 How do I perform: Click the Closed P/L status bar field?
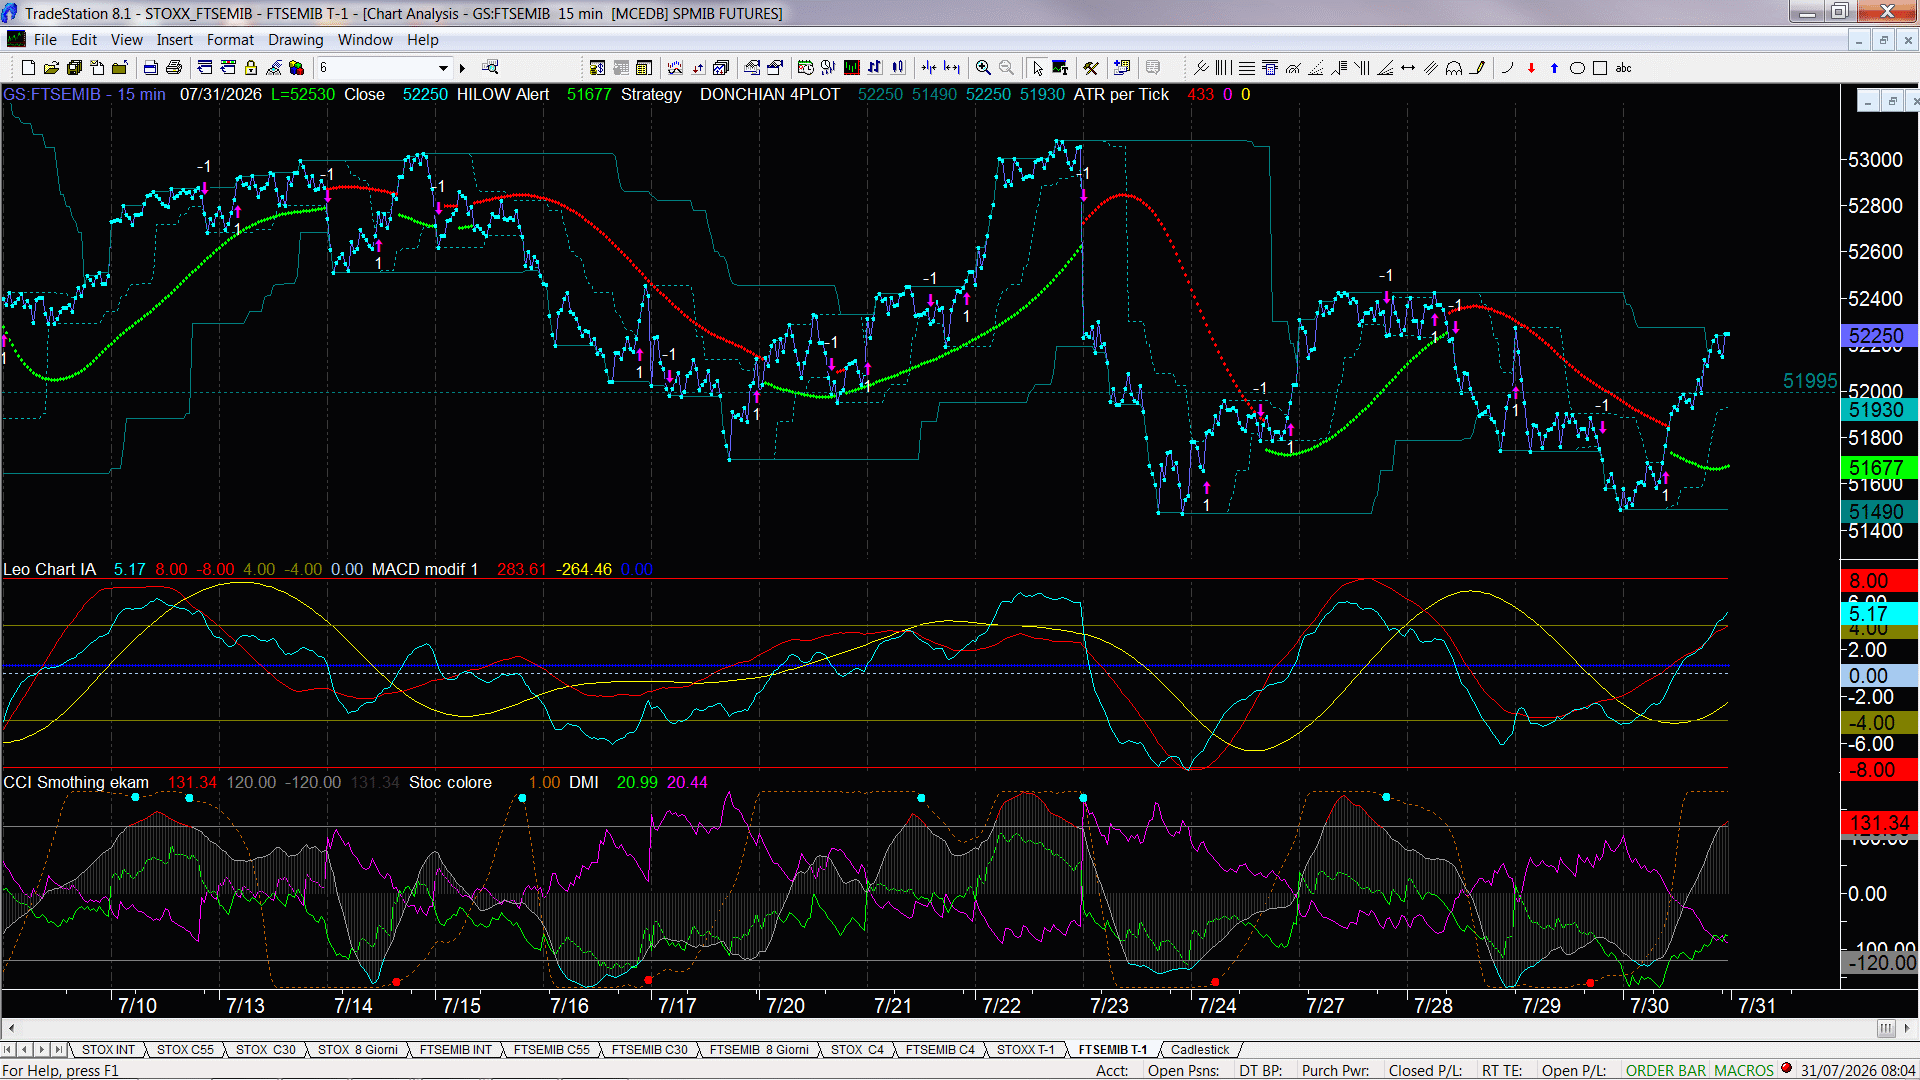[x=1425, y=1071]
